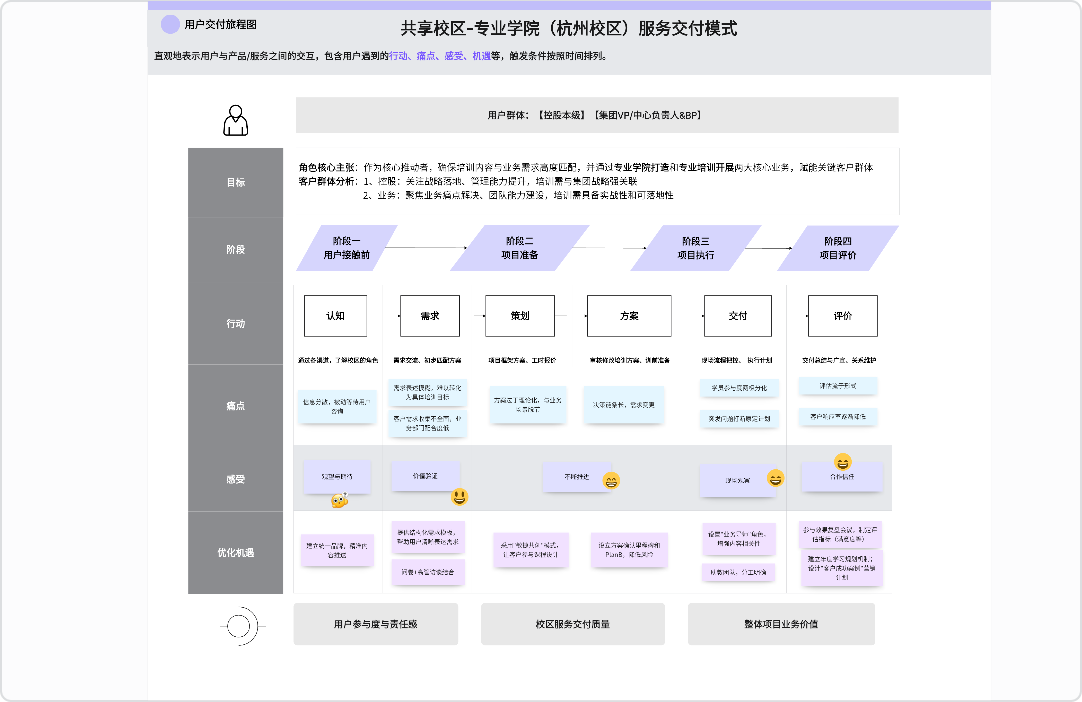Viewport: 1082px width, 702px height.
Task: Select the blue pain-point note in 方案 column
Action: click(624, 405)
